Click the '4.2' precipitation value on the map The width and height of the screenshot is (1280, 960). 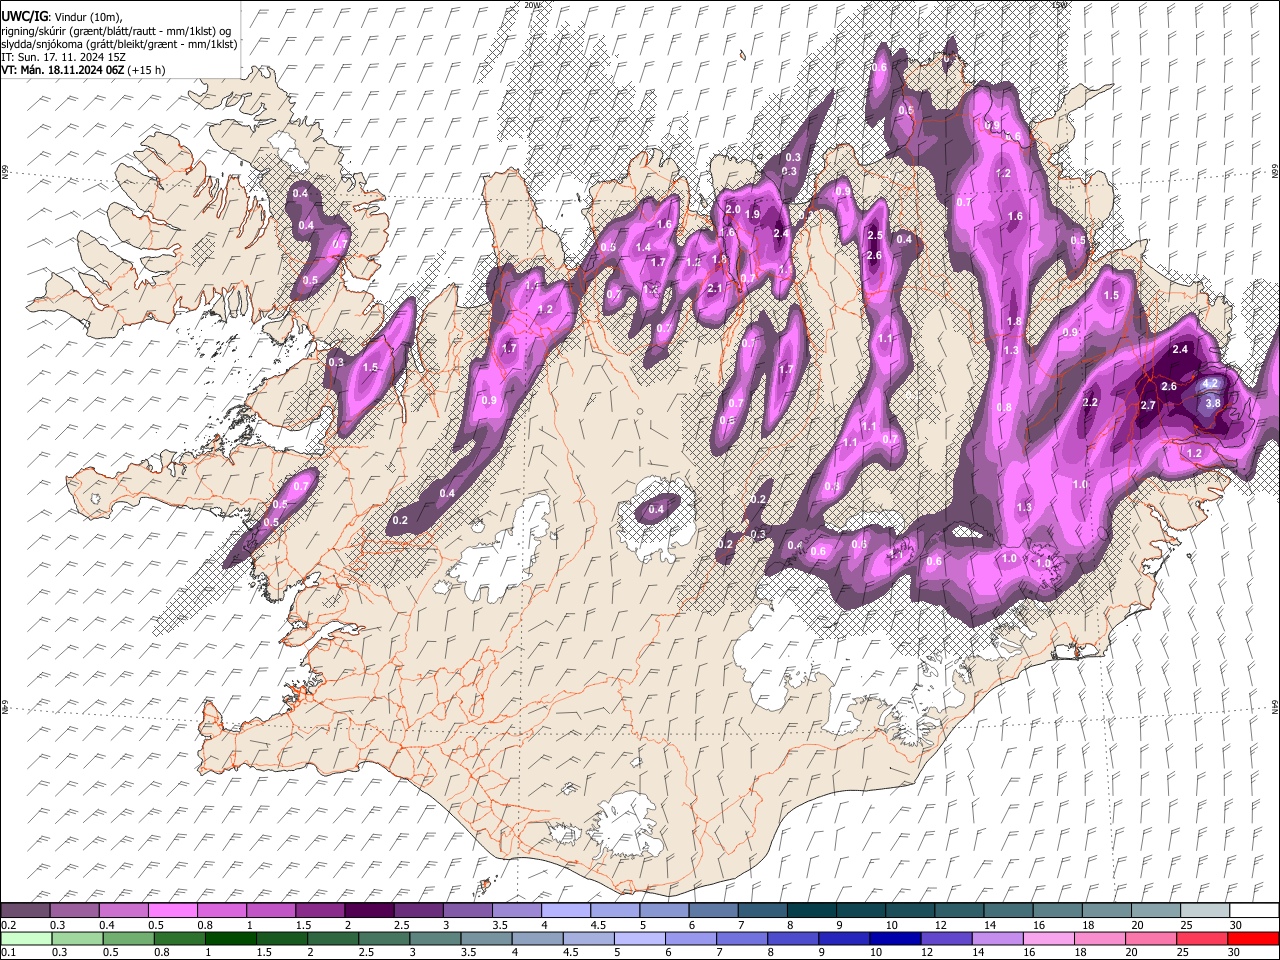[x=1211, y=383]
